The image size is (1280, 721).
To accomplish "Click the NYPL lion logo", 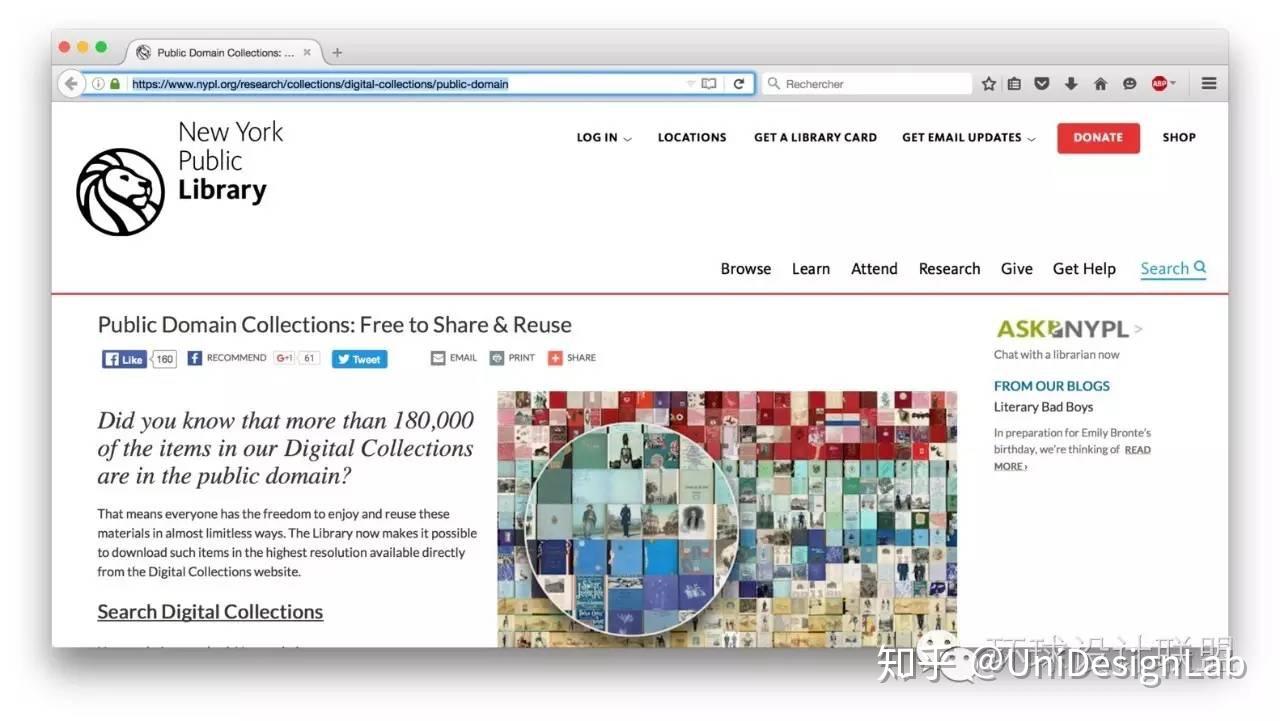I will tap(120, 192).
